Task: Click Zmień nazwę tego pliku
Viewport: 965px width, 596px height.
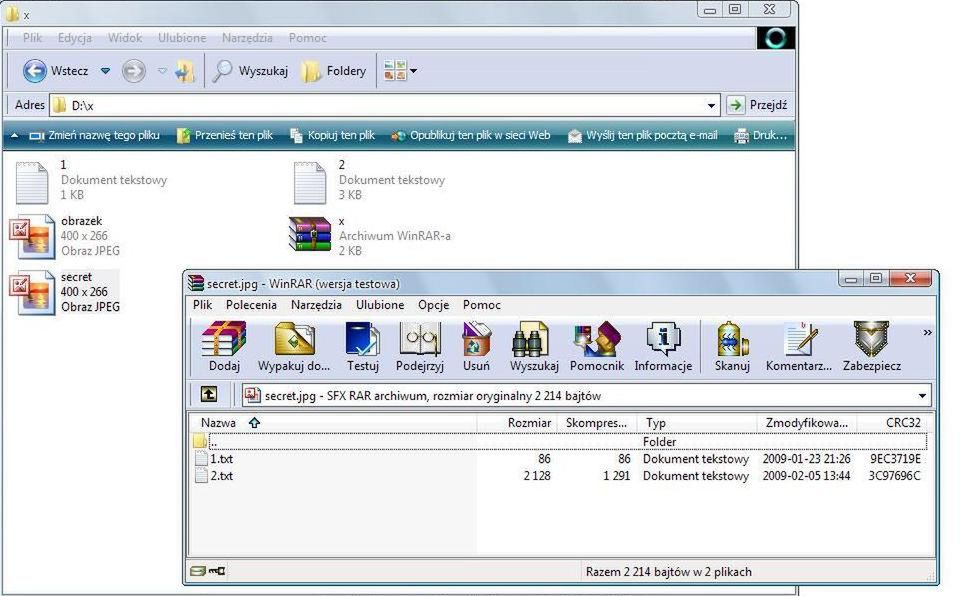Action: (95, 135)
